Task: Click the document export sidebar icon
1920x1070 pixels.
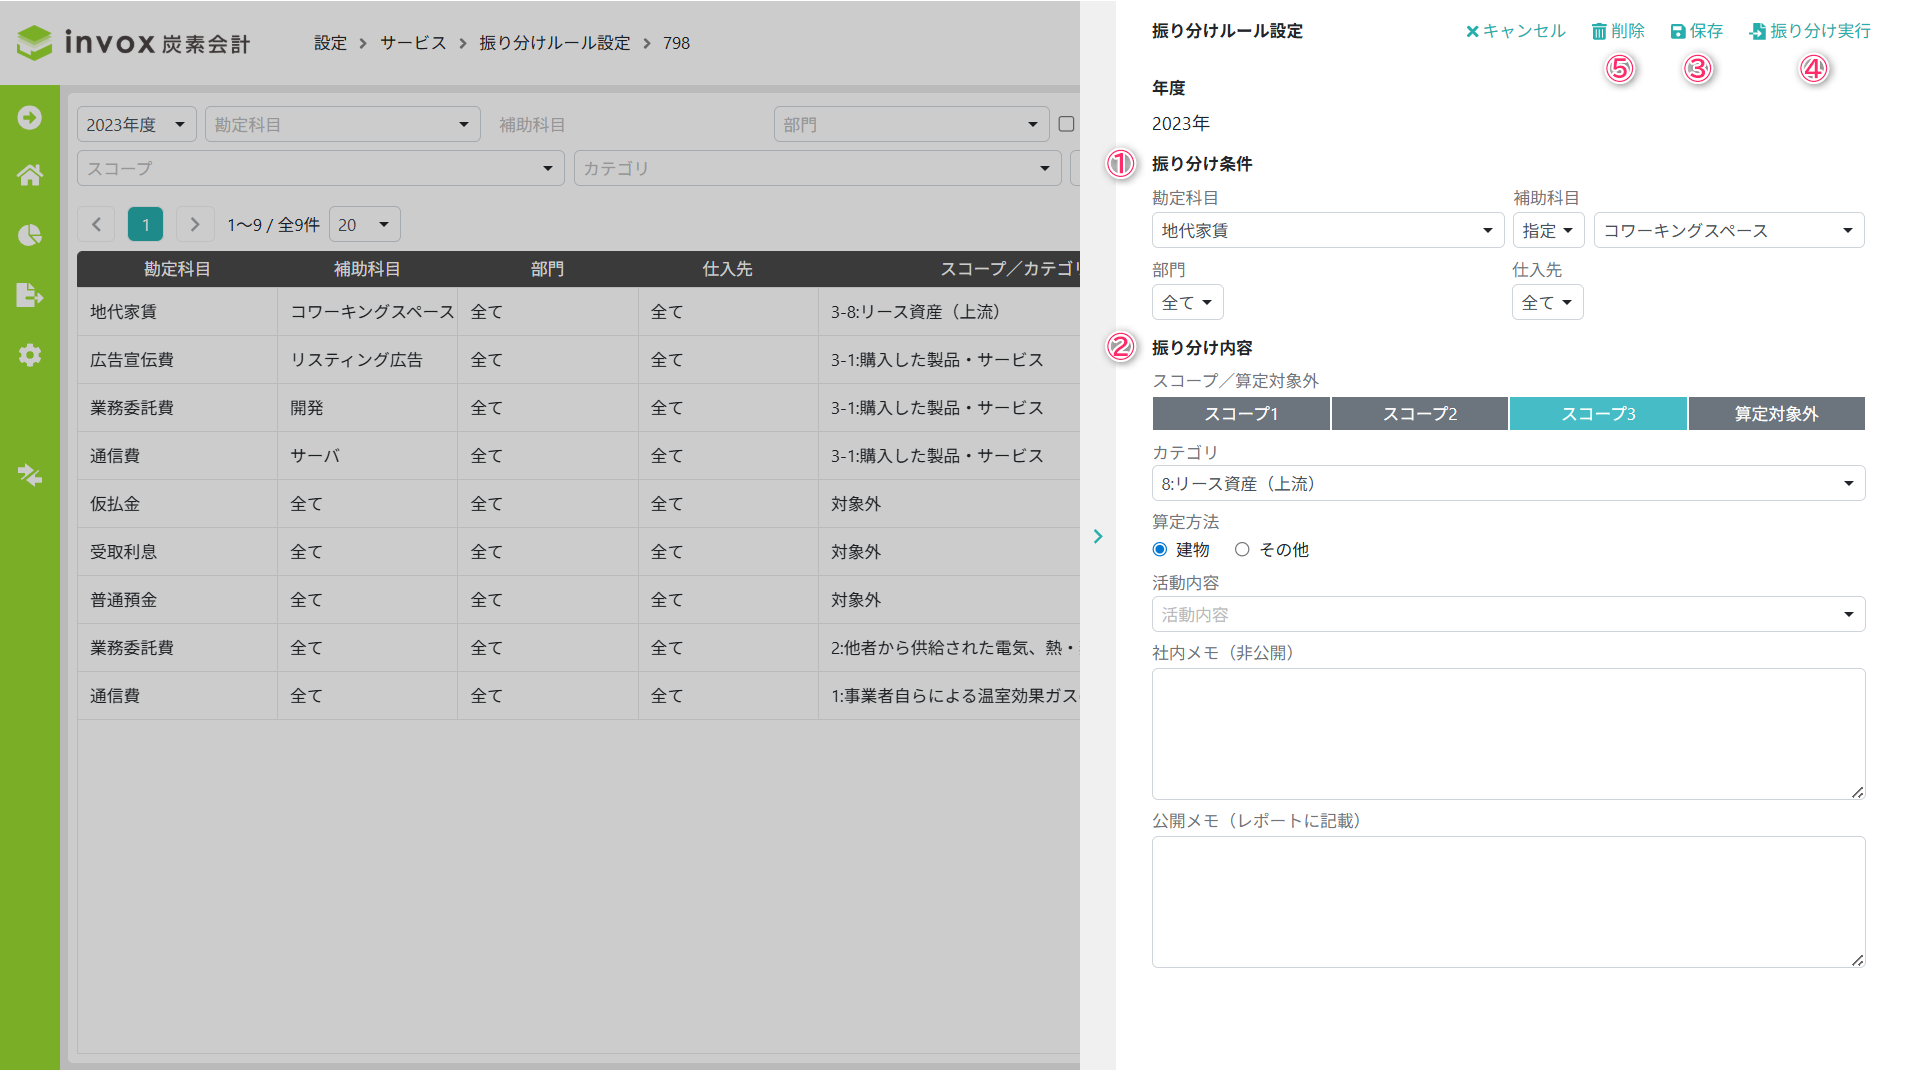Action: tap(30, 295)
